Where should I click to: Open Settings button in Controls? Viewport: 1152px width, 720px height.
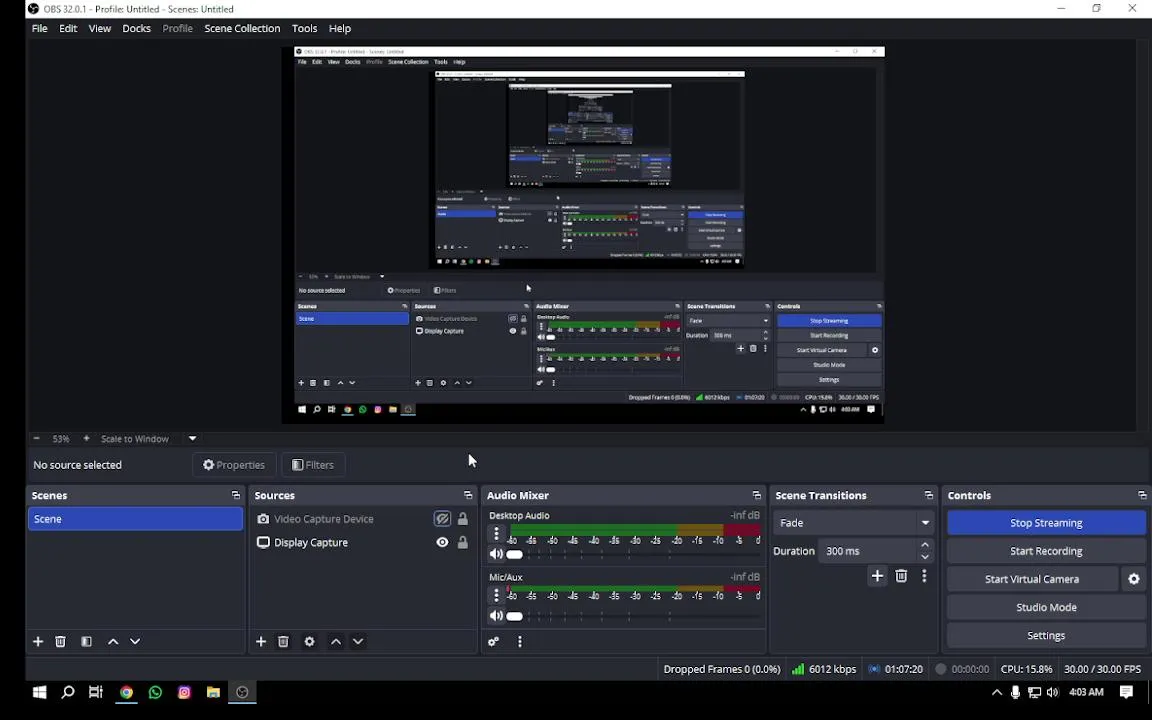click(1046, 636)
